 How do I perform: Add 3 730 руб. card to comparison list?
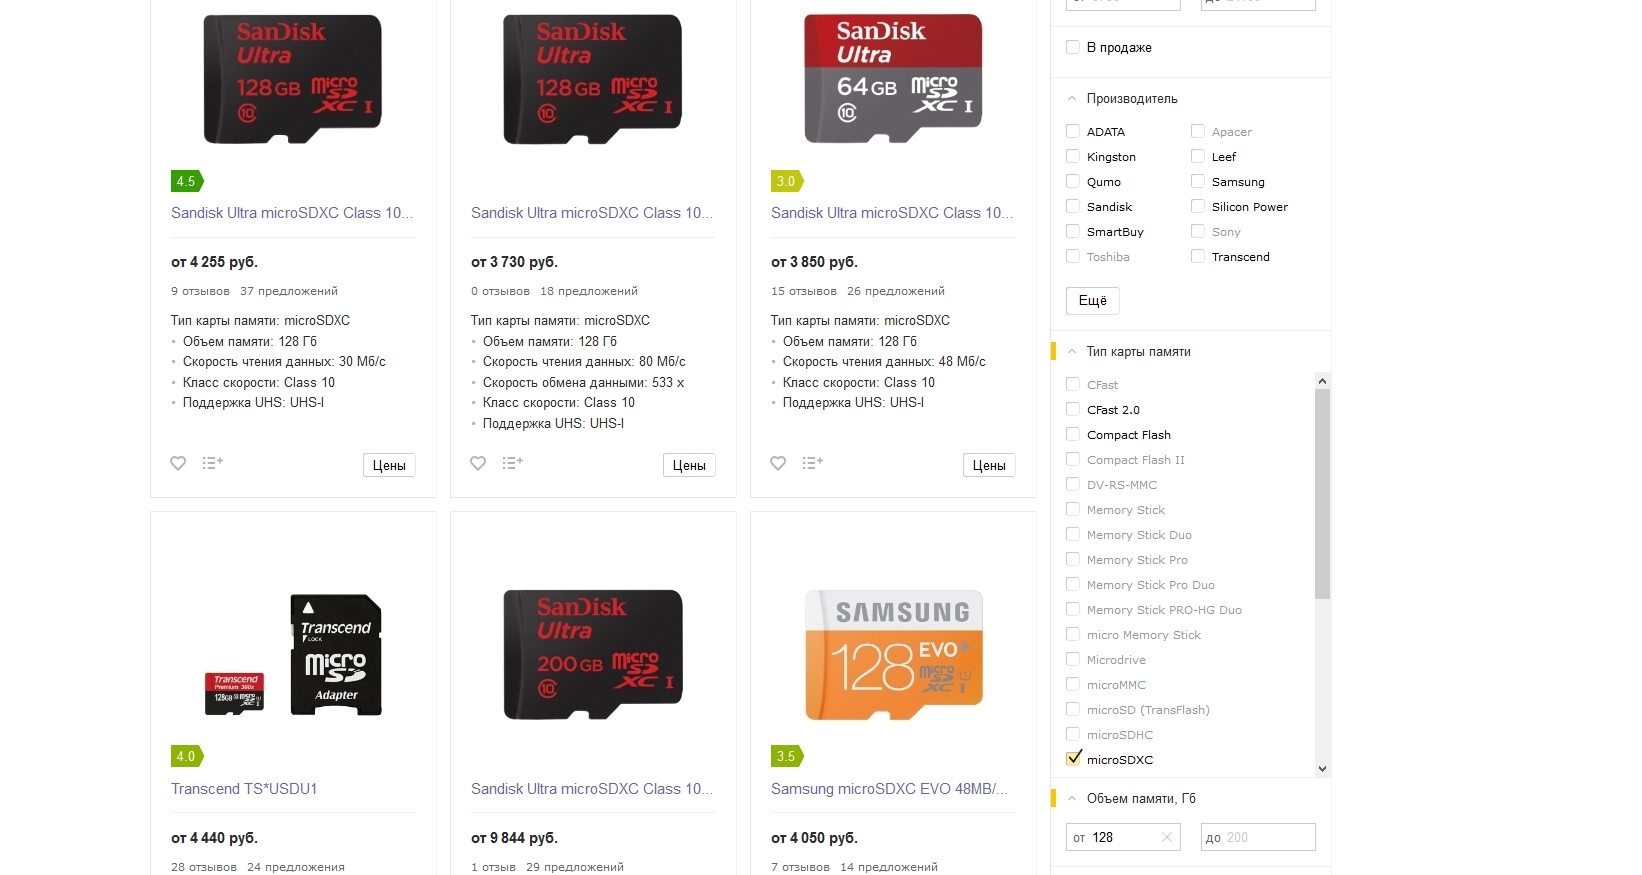[512, 463]
